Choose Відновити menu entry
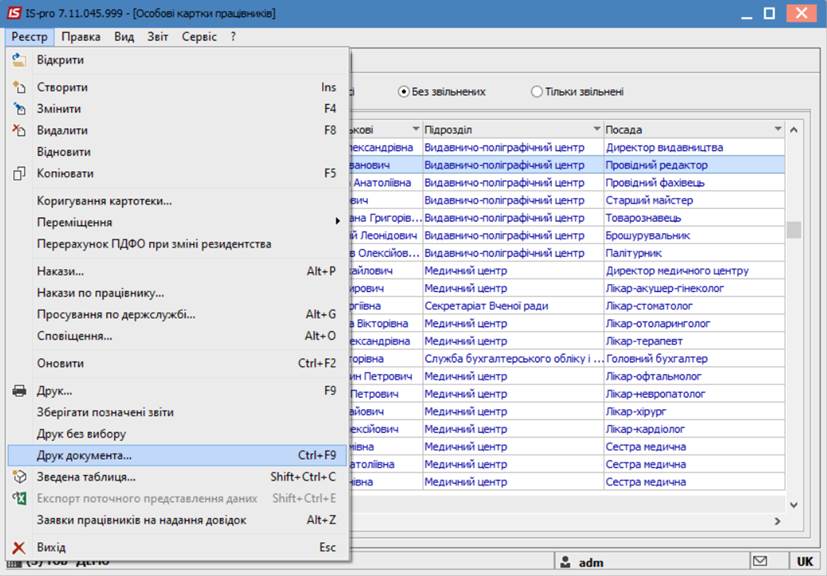The width and height of the screenshot is (827, 576). (x=177, y=152)
